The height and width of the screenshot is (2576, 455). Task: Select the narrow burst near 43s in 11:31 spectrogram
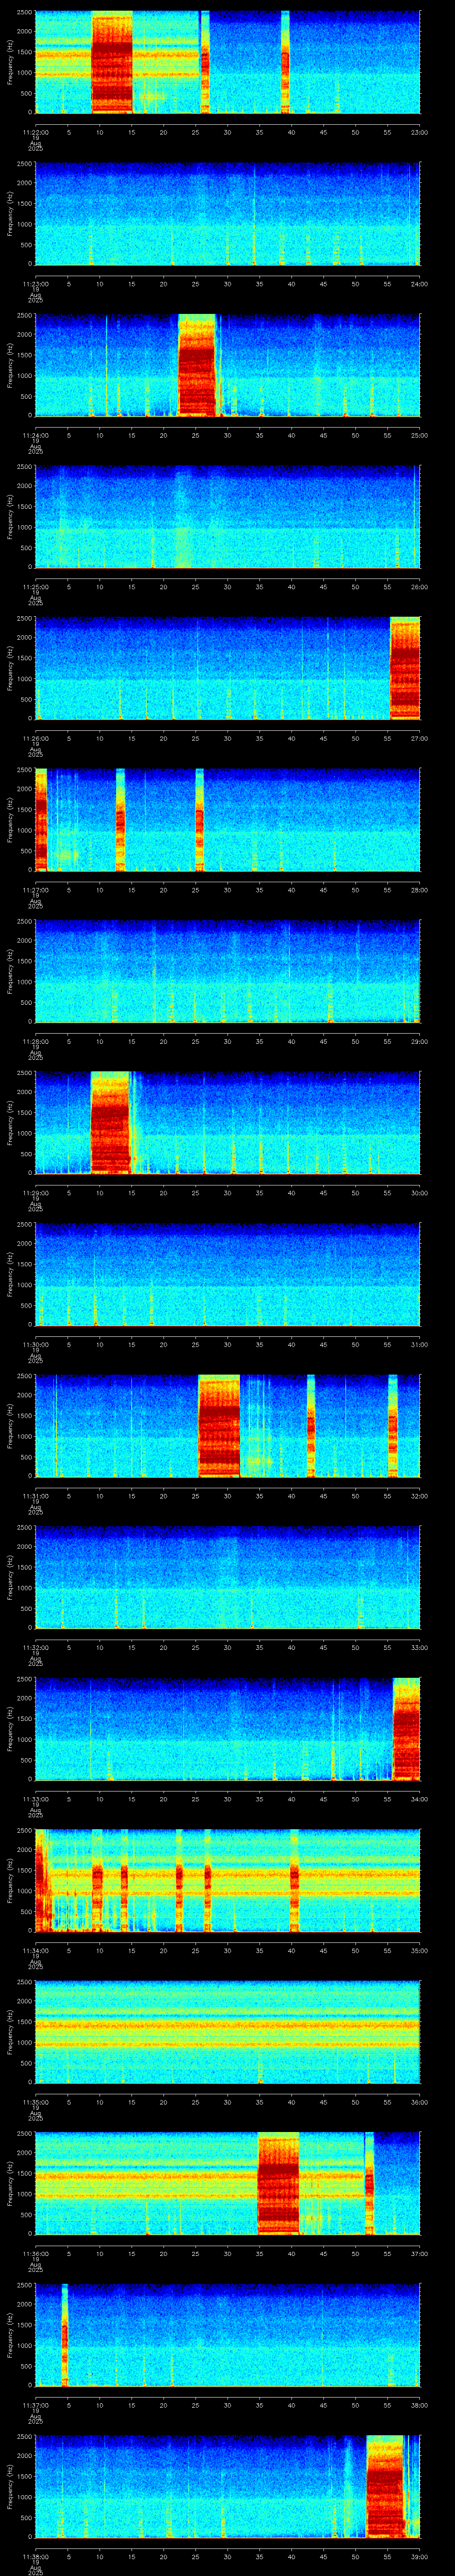311,1426
